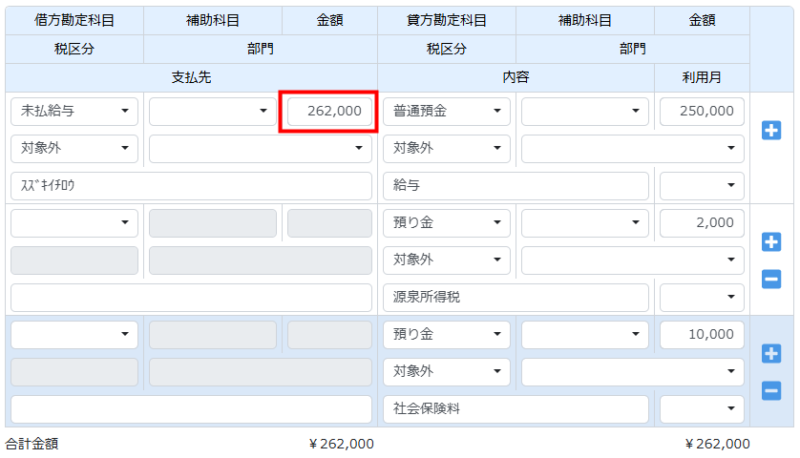Add a row using the 源泉所得税 row's plus icon

(x=771, y=242)
